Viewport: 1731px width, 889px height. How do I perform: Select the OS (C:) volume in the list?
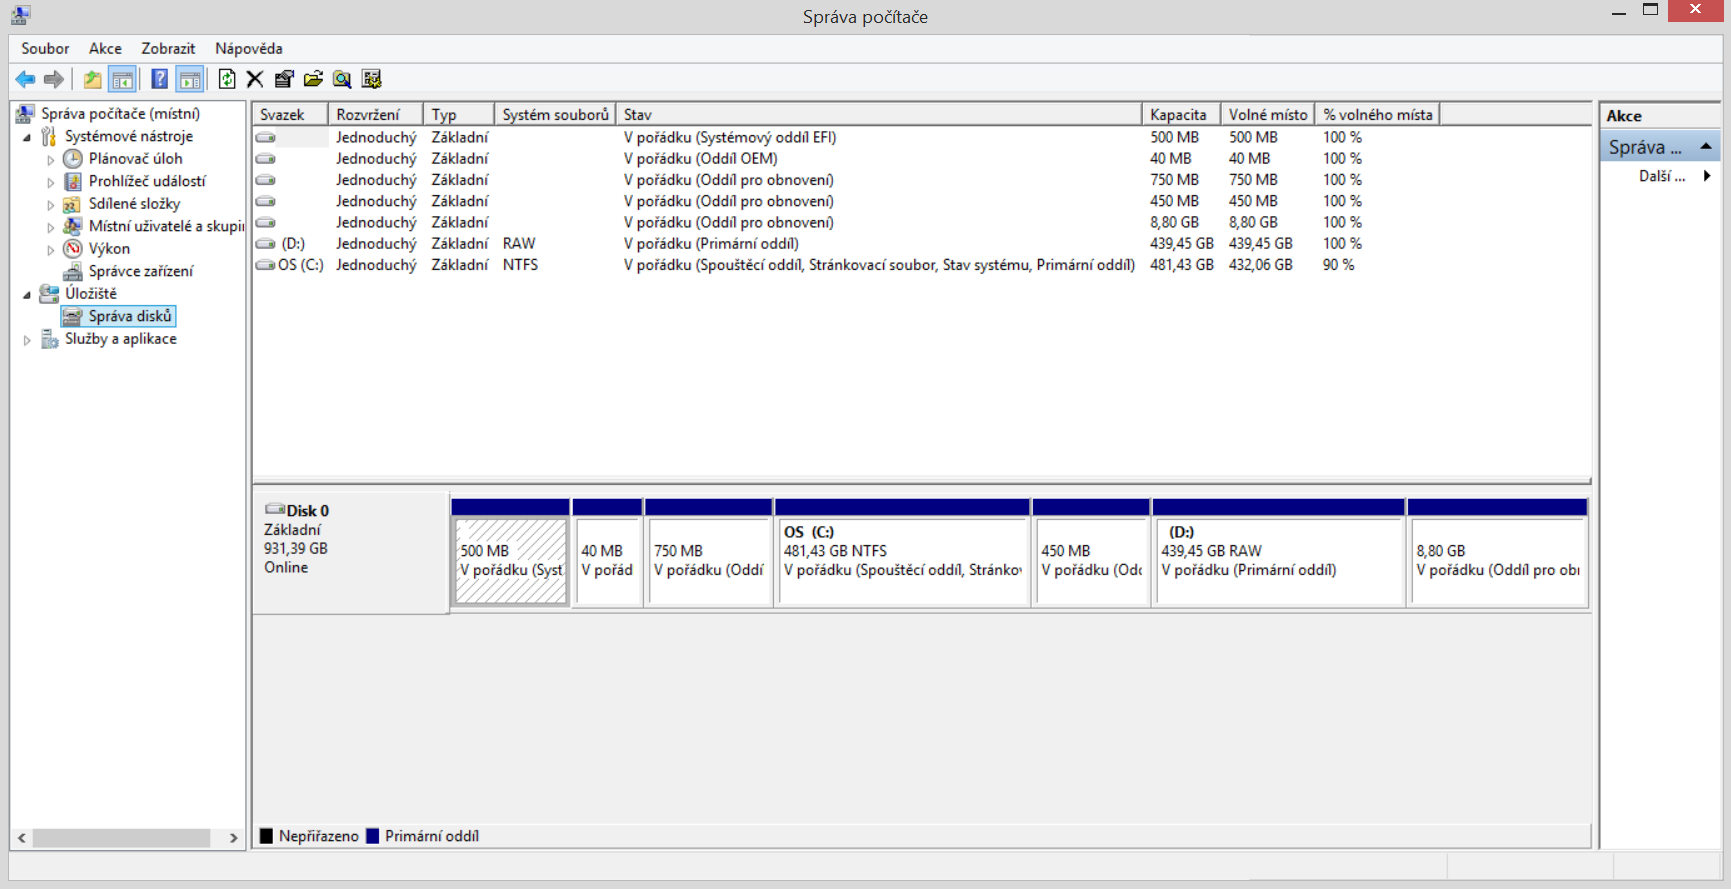point(300,265)
